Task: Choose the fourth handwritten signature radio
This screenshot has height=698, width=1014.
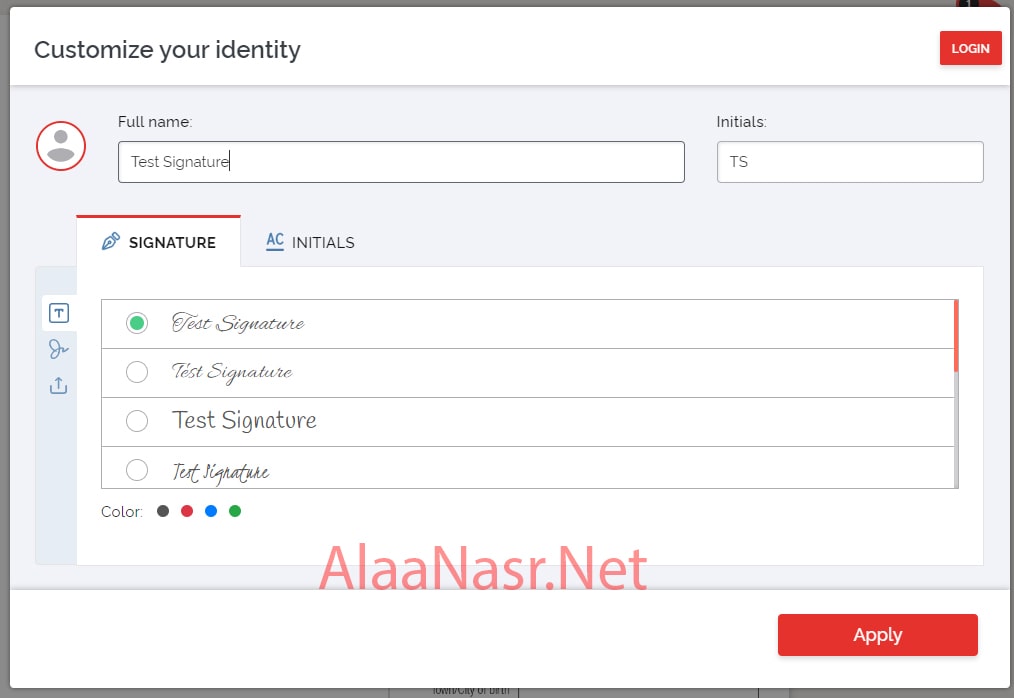Action: (137, 469)
